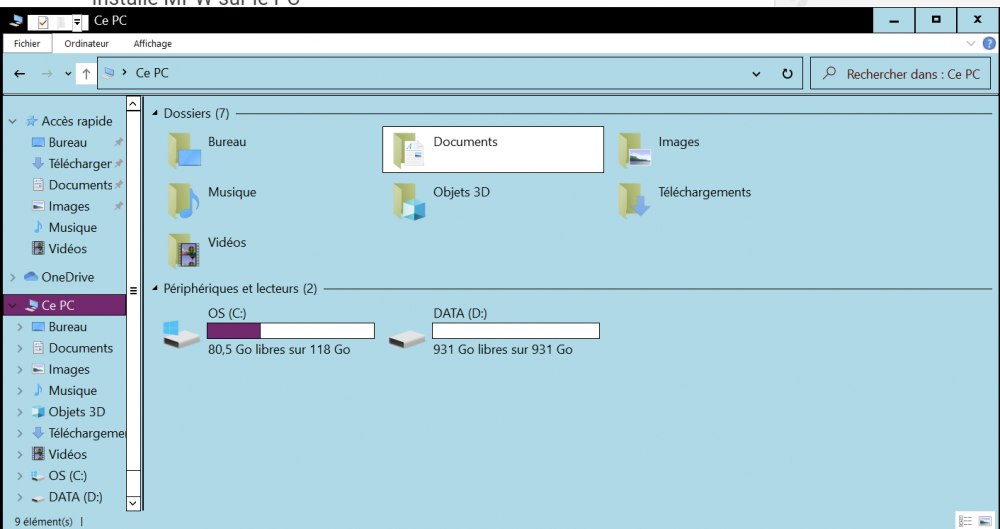This screenshot has height=529, width=1000.
Task: Open the Fichier menu
Action: (27, 44)
